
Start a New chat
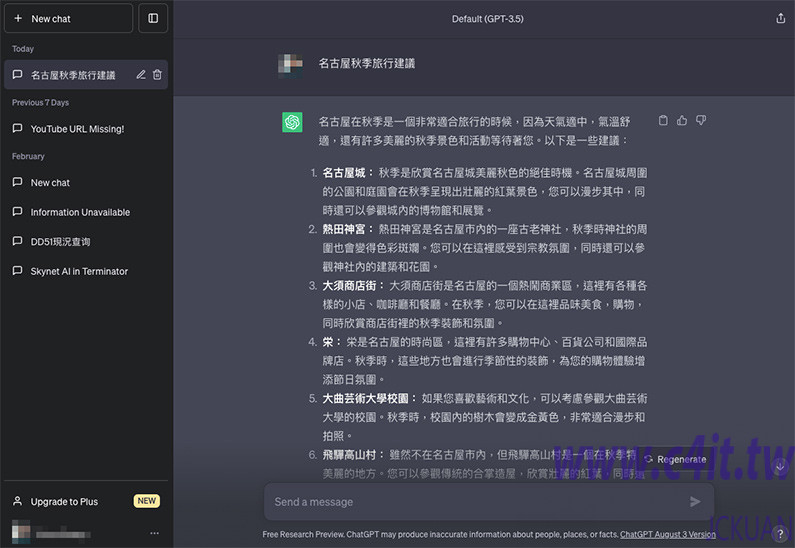click(68, 18)
